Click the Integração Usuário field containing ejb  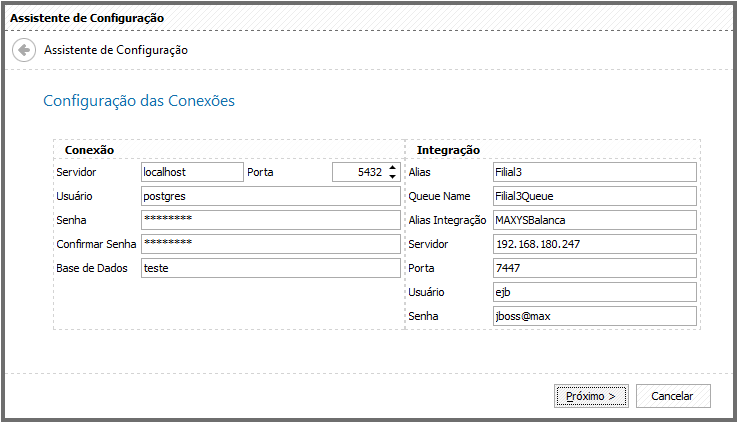click(x=595, y=292)
